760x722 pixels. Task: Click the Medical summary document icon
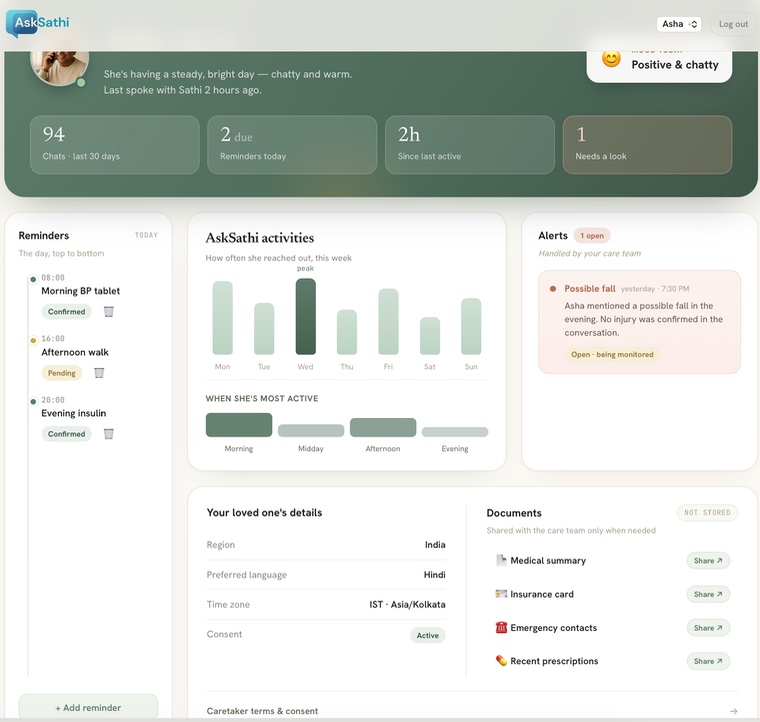coord(501,560)
